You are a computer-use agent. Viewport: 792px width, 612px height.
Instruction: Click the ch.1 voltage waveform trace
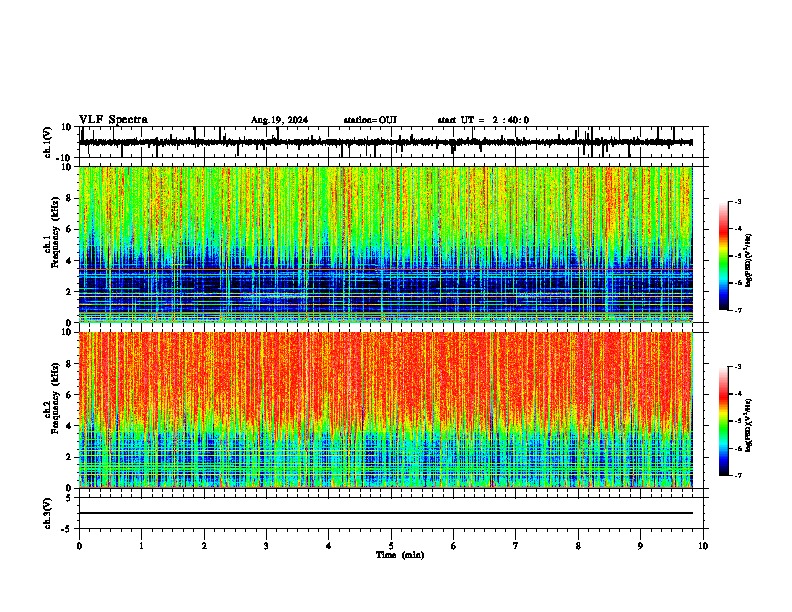coord(386,142)
